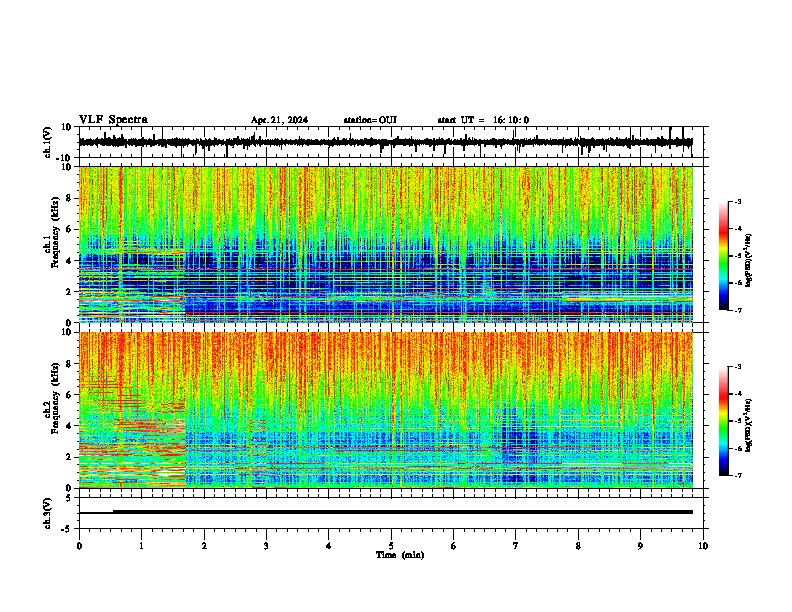This screenshot has height=612, width=792.
Task: Click the ch.2 color bar "log(PSD)" label
Action: click(749, 425)
